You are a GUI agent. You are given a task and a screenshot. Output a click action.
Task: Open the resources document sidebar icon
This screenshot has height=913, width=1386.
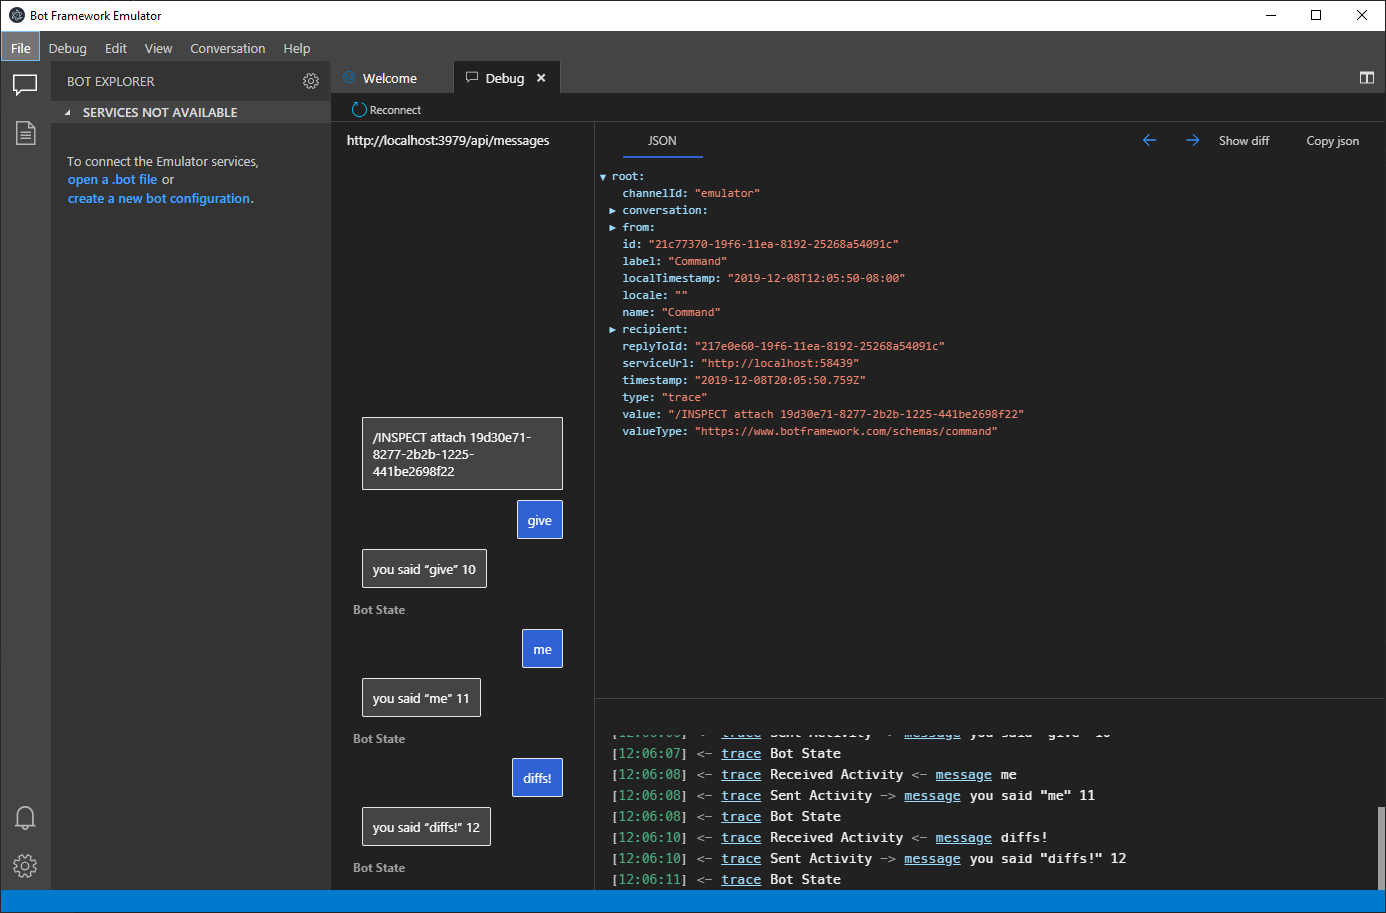click(25, 132)
